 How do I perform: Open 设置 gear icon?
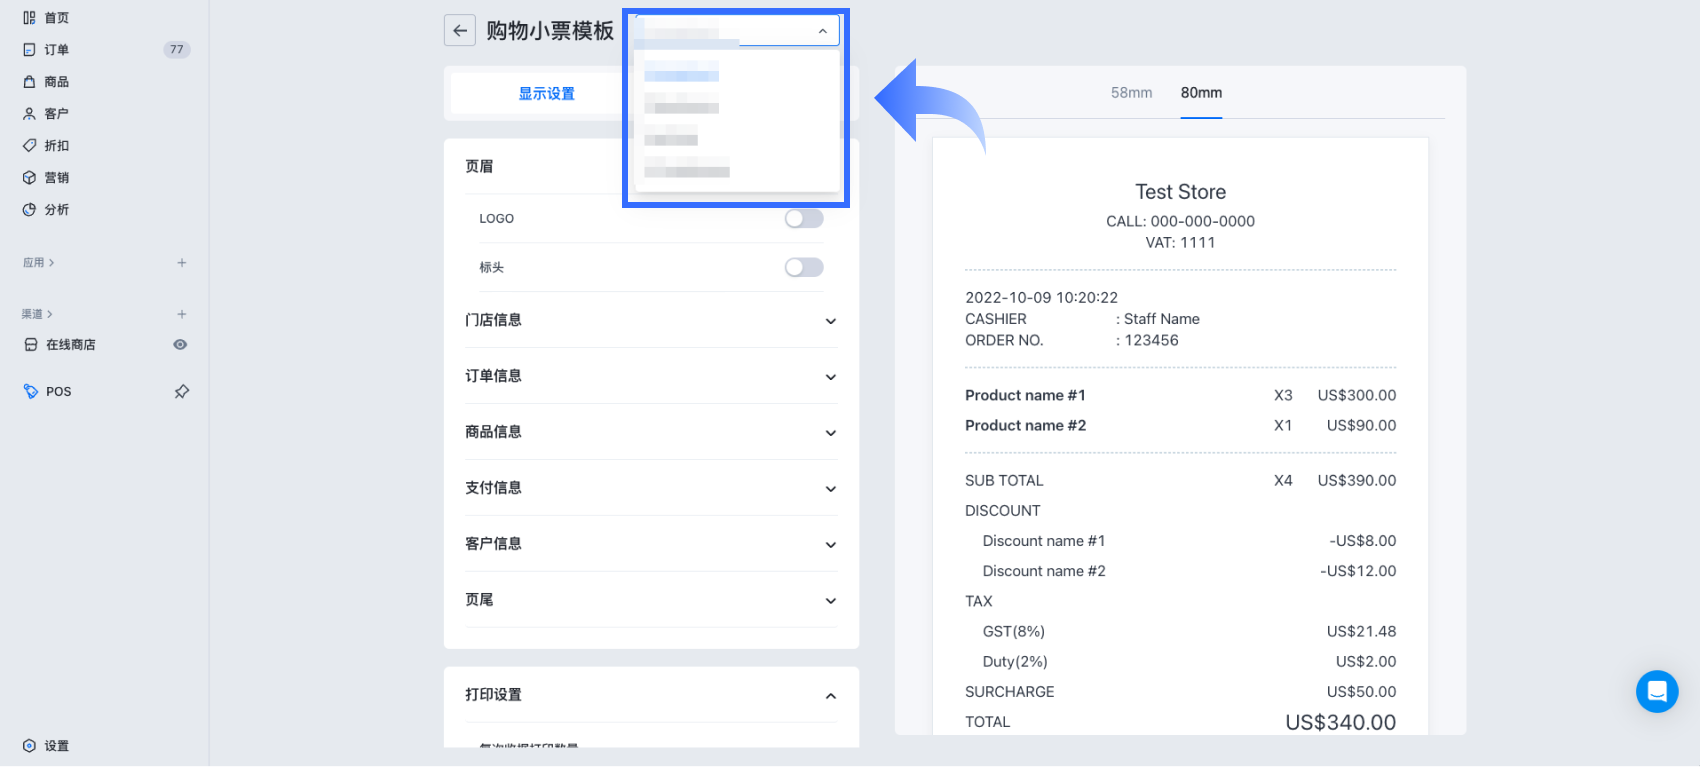[29, 746]
